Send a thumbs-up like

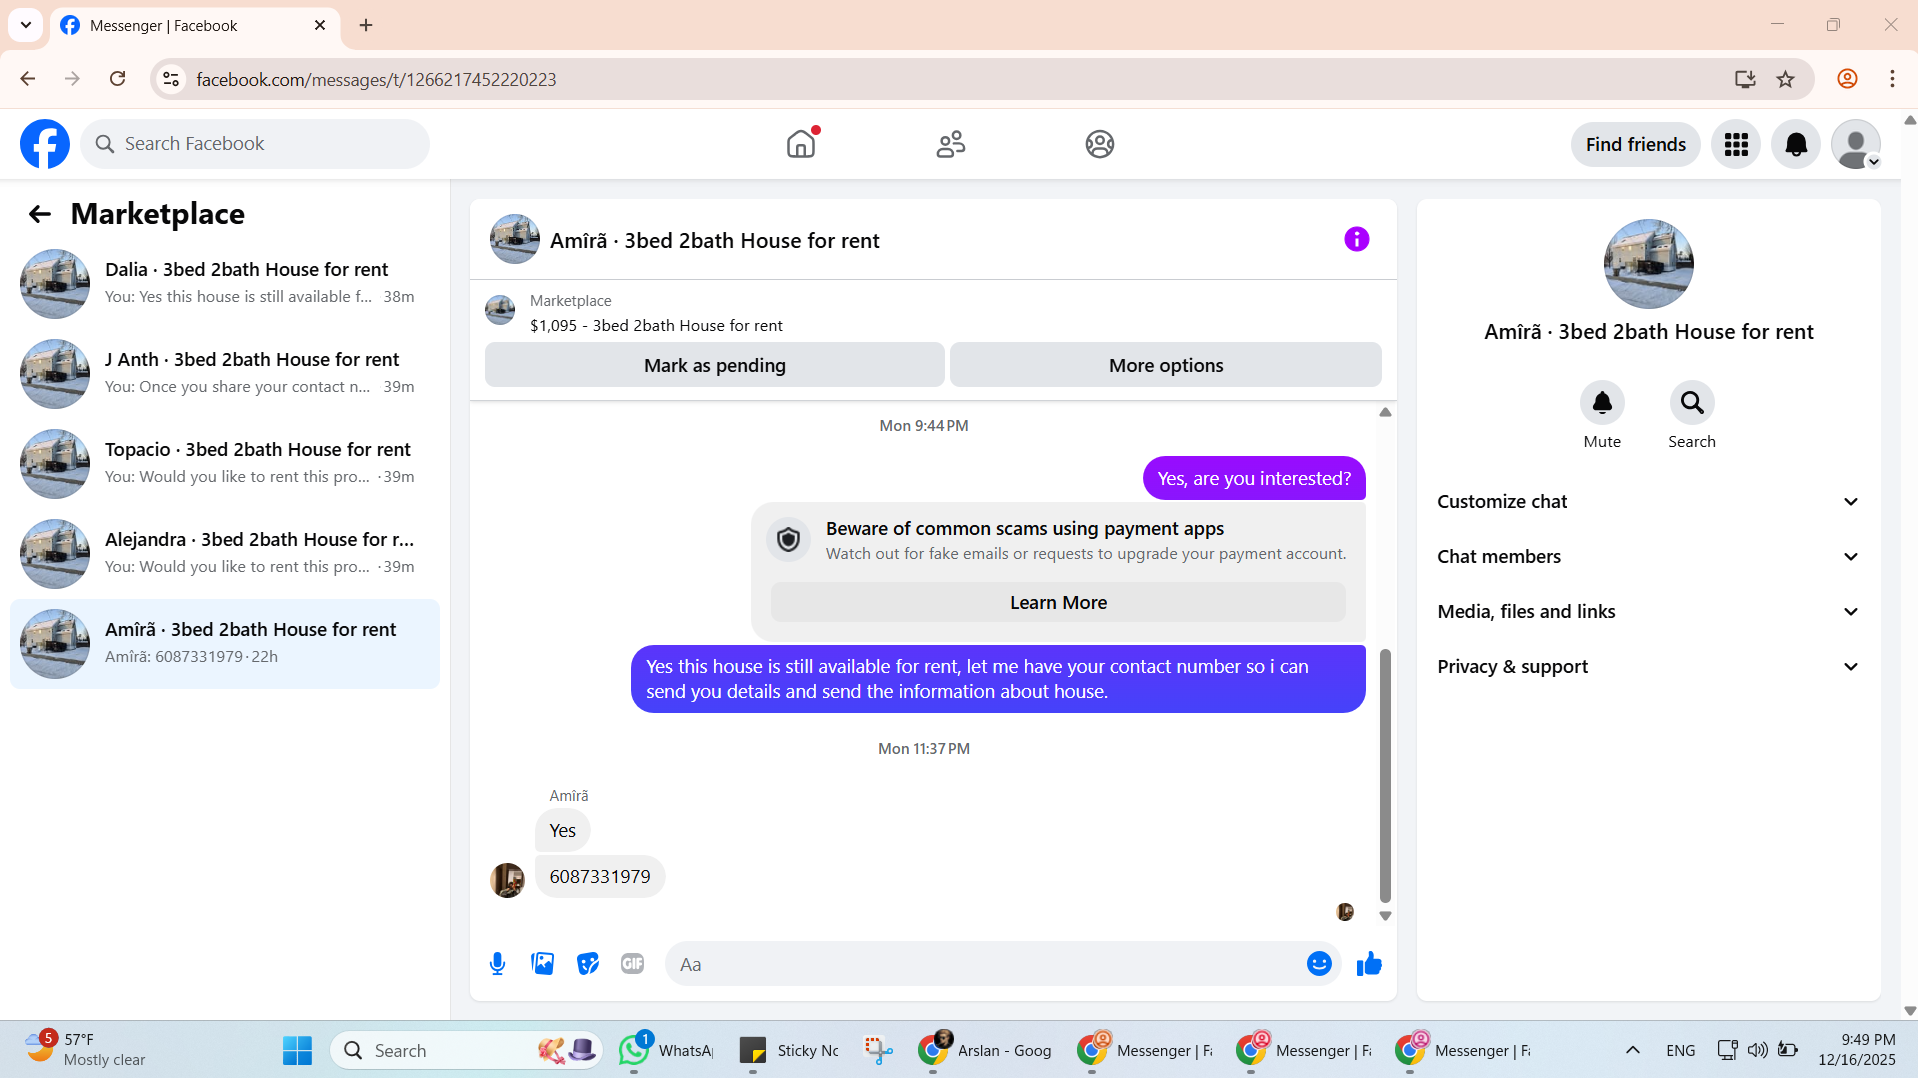click(1369, 964)
